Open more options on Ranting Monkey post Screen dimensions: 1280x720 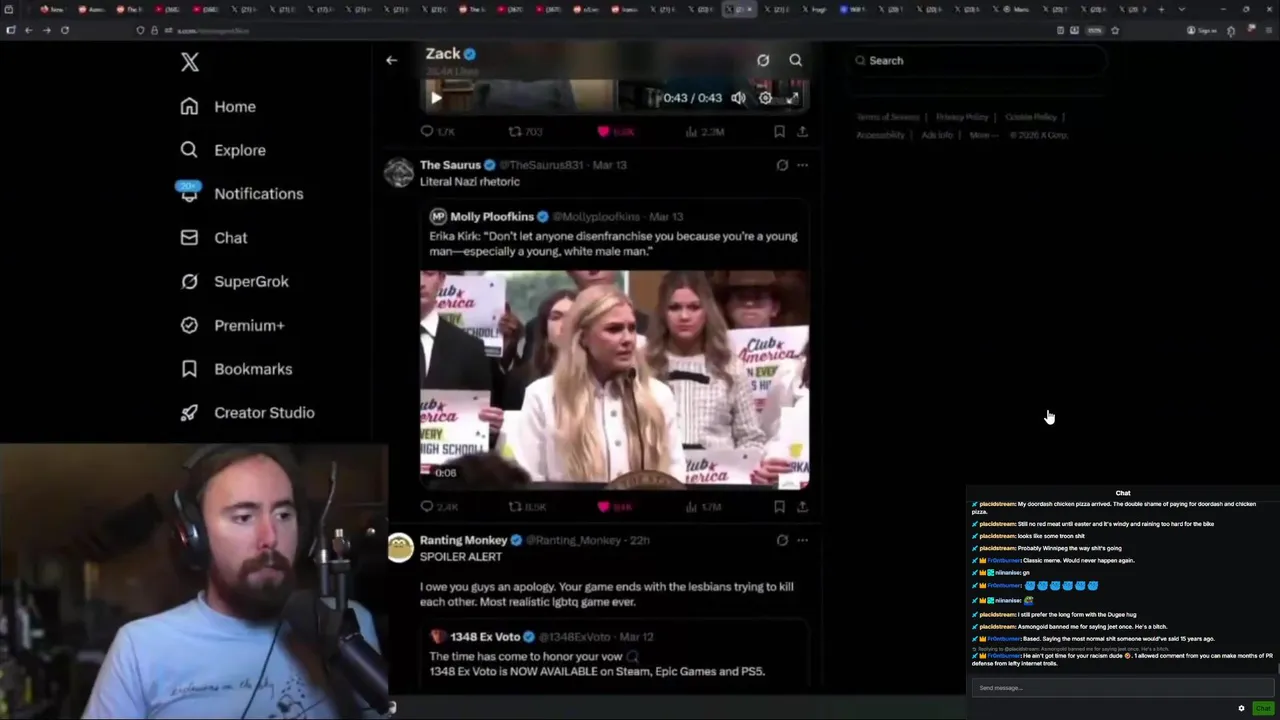click(x=802, y=540)
